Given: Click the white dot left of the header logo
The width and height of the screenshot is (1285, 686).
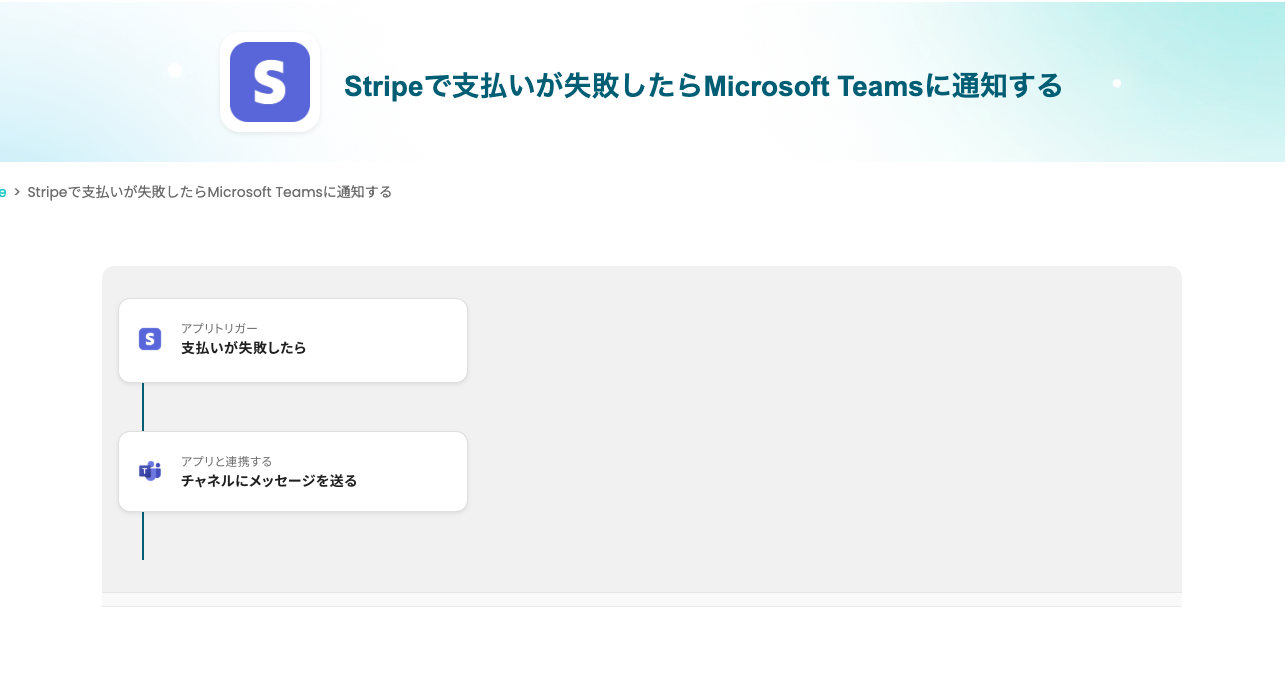Looking at the screenshot, I should tap(175, 71).
